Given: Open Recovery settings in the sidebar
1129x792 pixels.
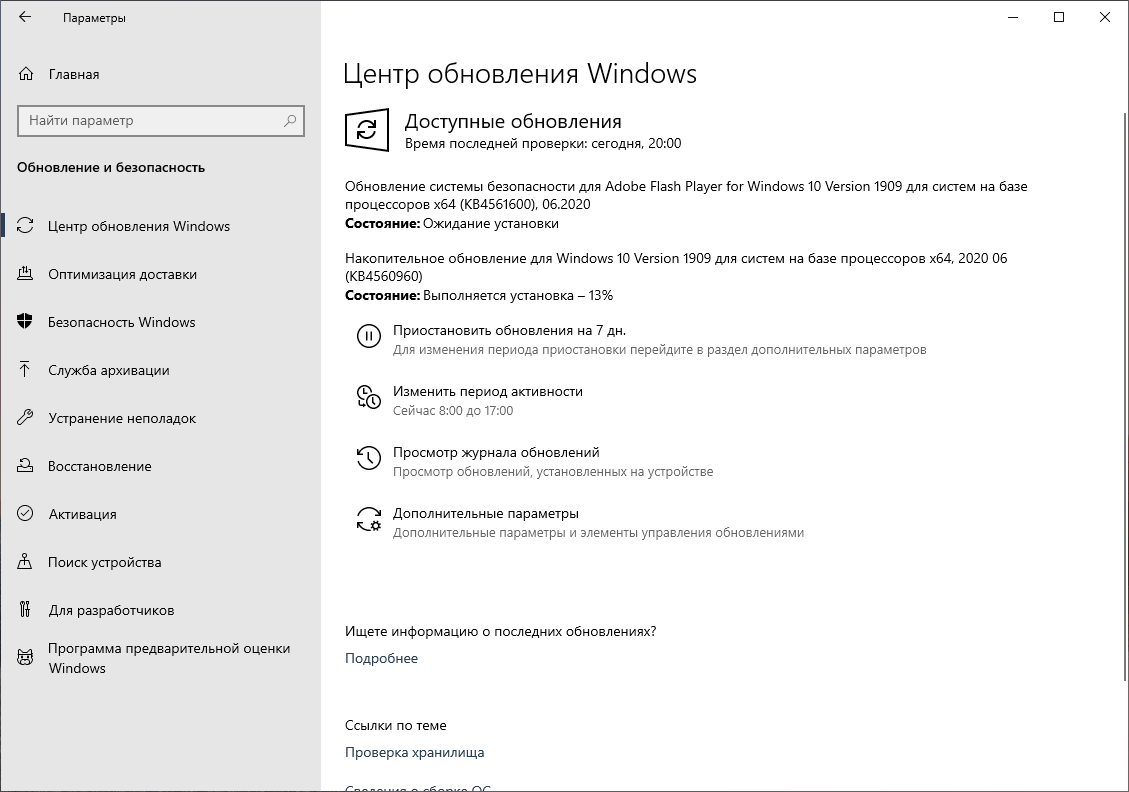Looking at the screenshot, I should 100,466.
